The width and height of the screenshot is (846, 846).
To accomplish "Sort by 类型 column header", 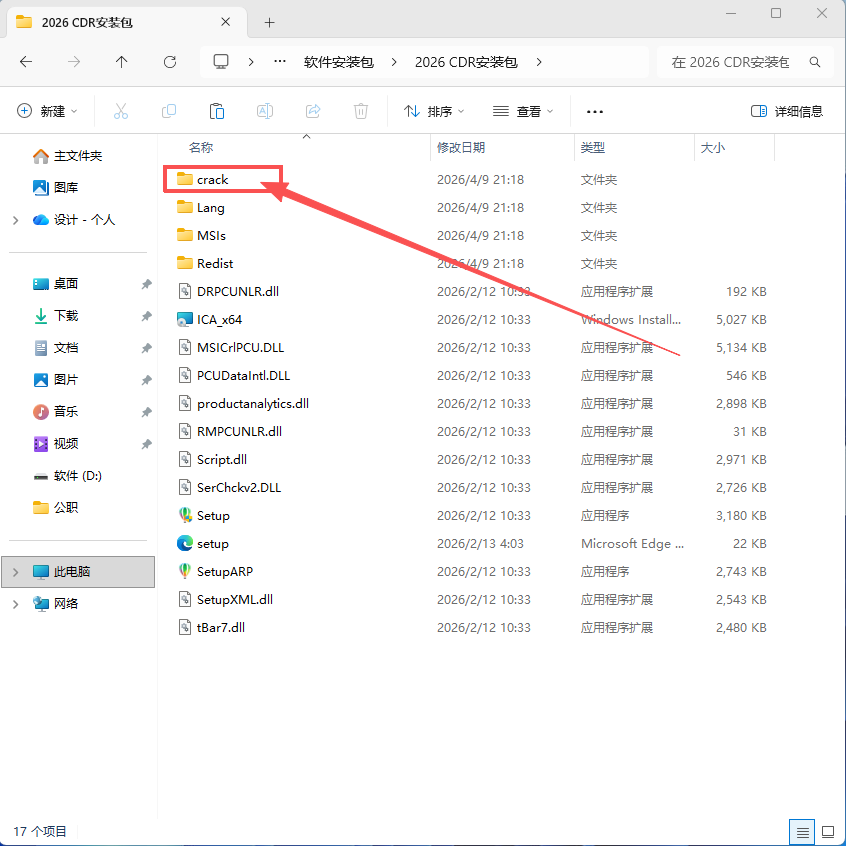I will pos(592,147).
